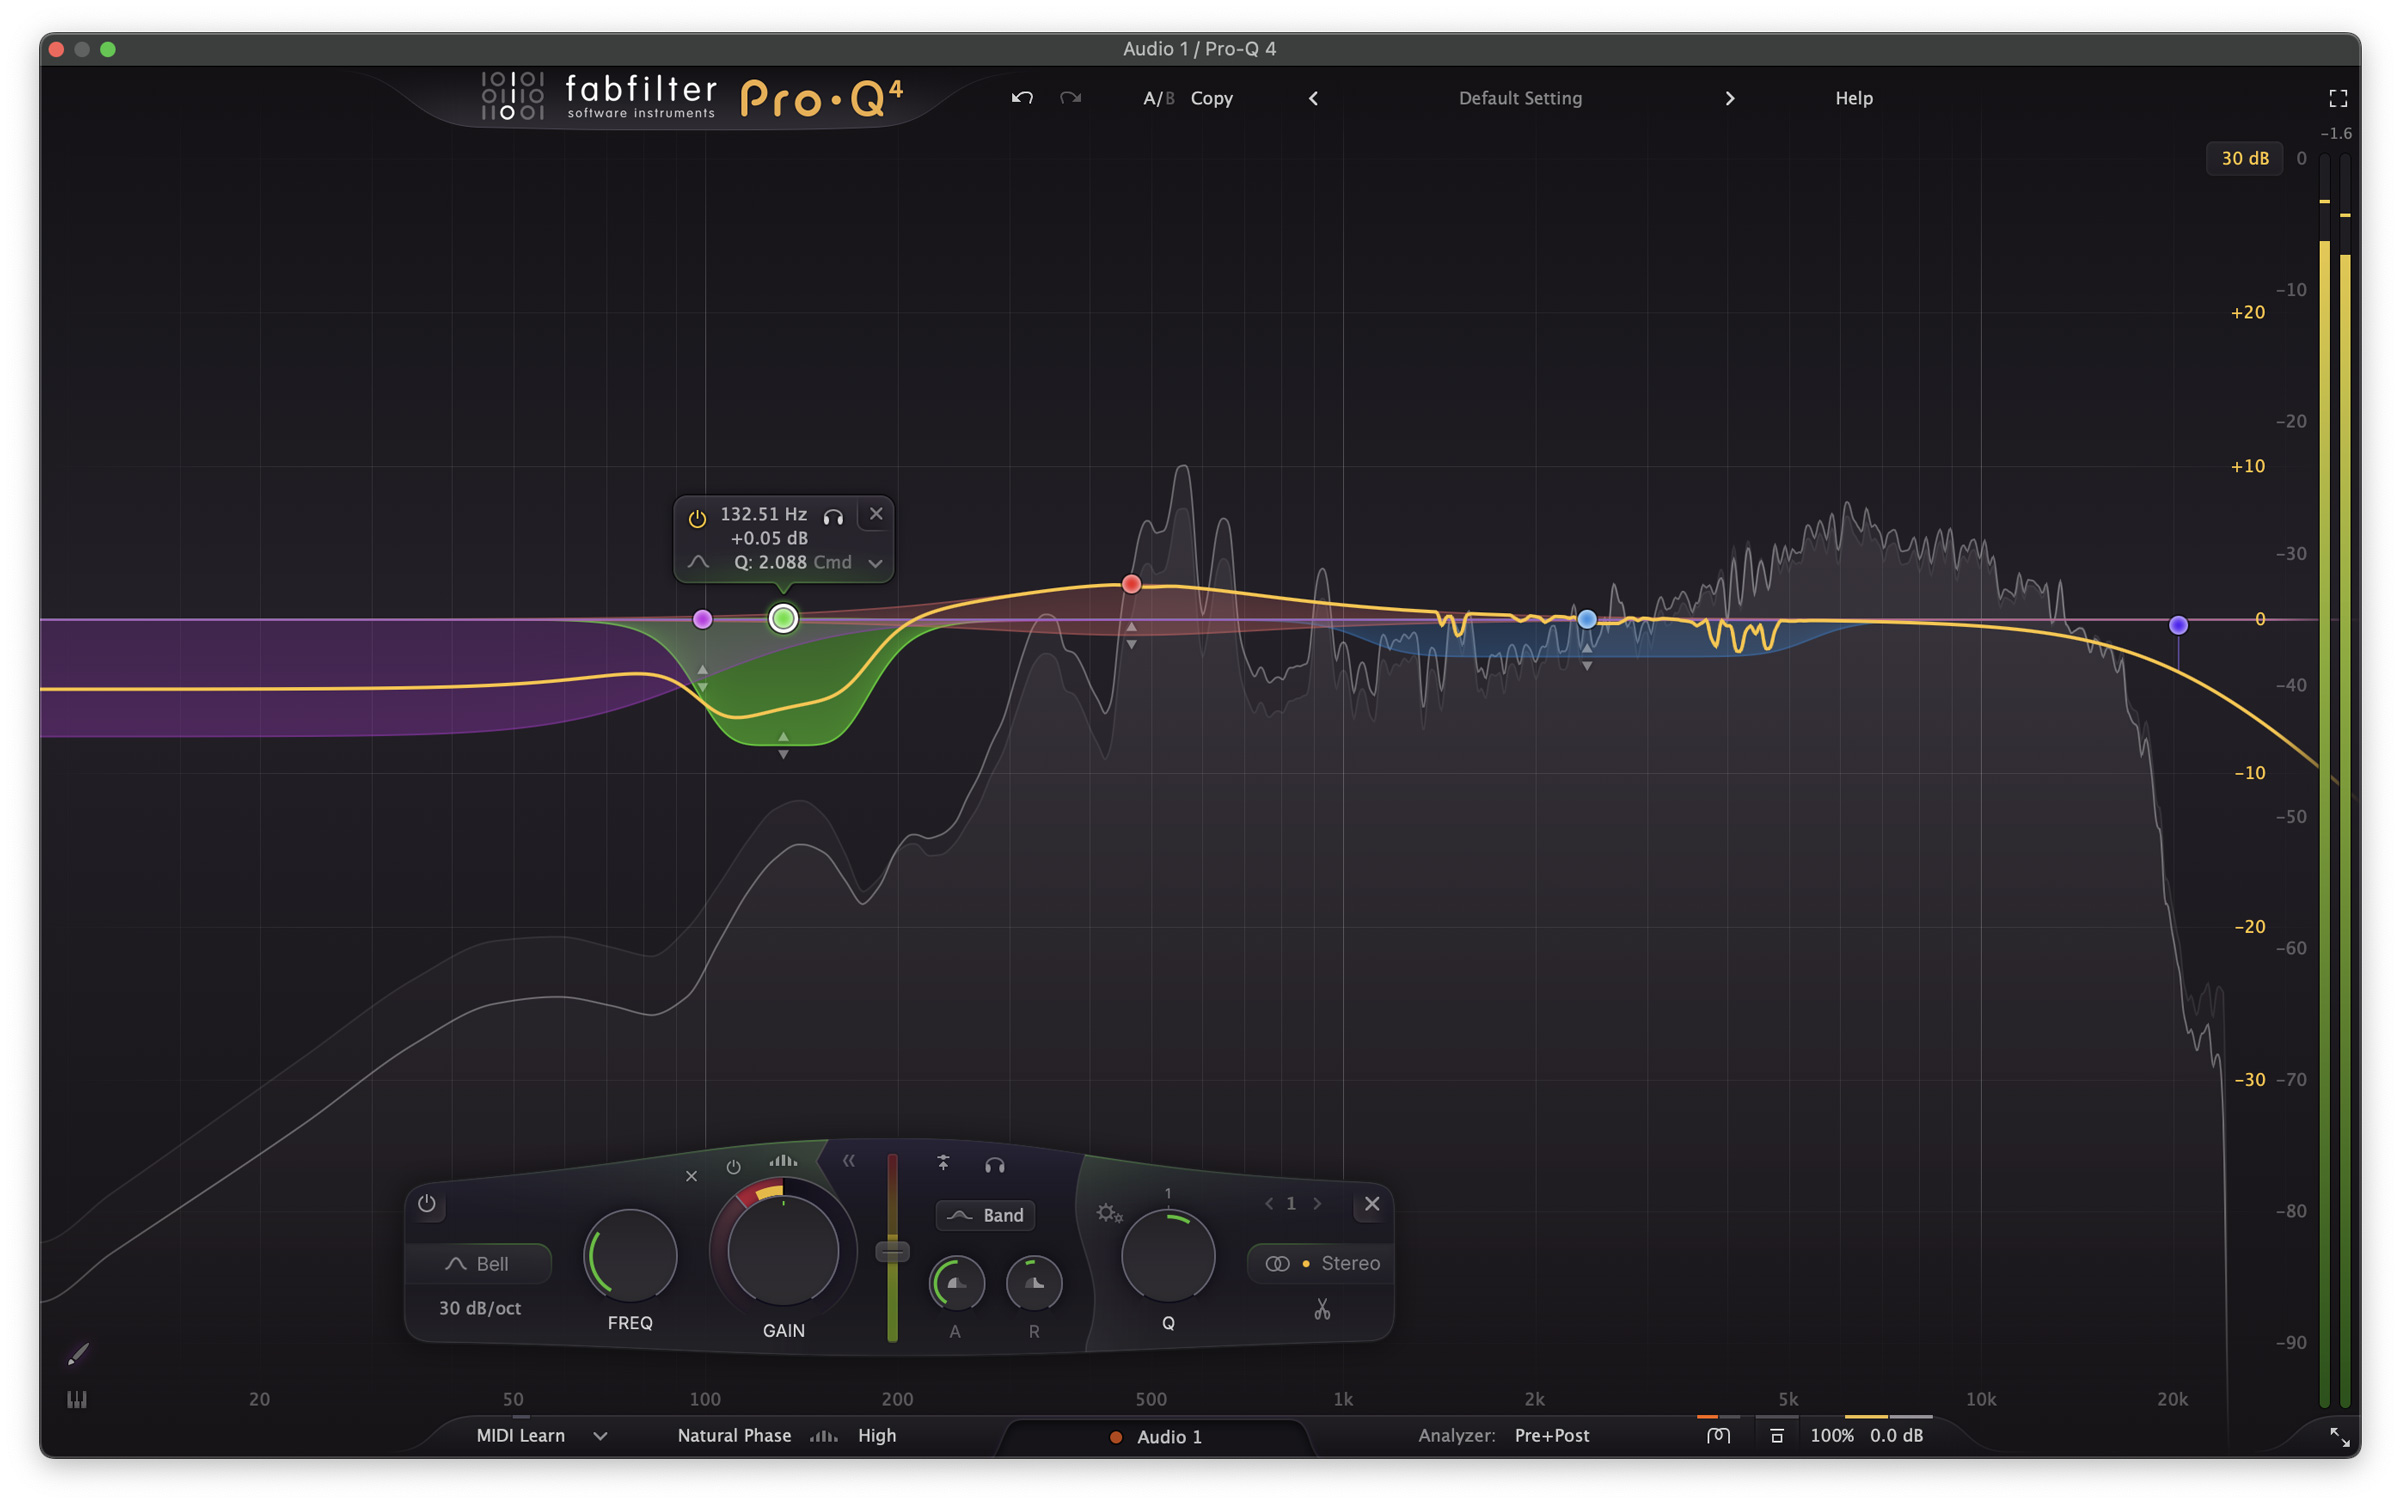The height and width of the screenshot is (1504, 2400).
Task: Click the output options icon left of 100%
Action: click(x=1777, y=1436)
